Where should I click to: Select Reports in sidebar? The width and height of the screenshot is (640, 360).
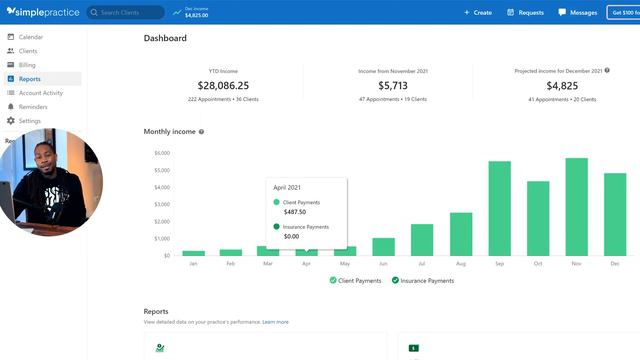pos(42,79)
